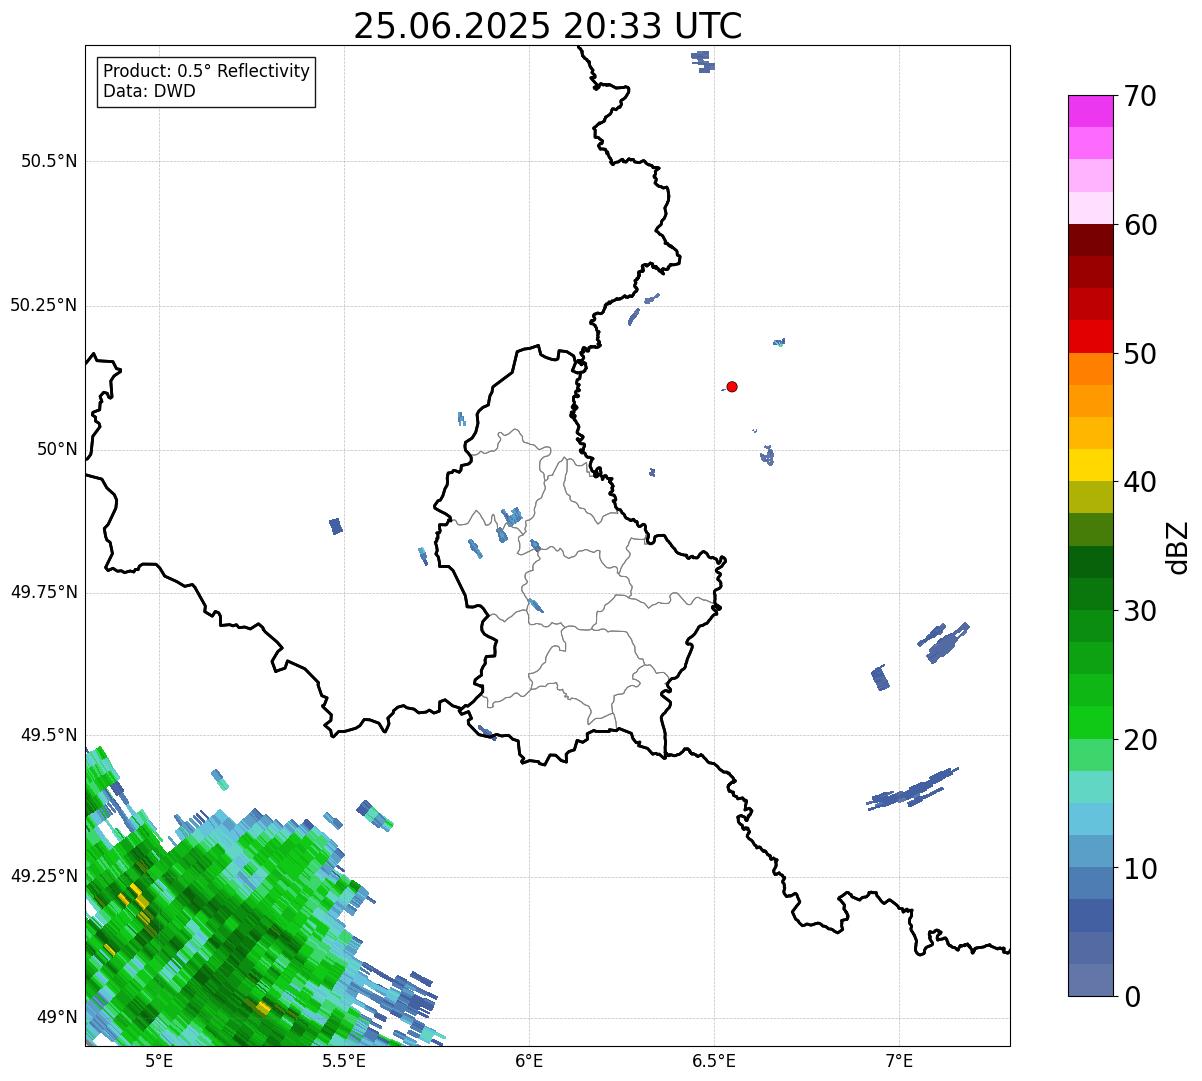This screenshot has width=1202, height=1081.
Task: Click the 6.5°E longitude label
Action: [x=714, y=1061]
